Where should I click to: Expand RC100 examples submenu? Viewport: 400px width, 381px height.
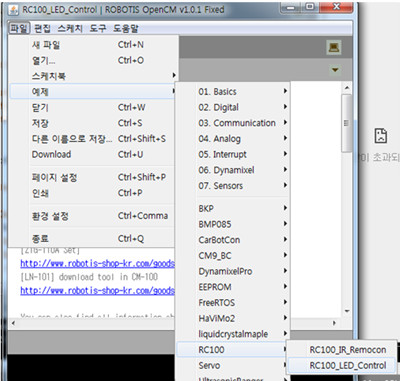click(233, 349)
